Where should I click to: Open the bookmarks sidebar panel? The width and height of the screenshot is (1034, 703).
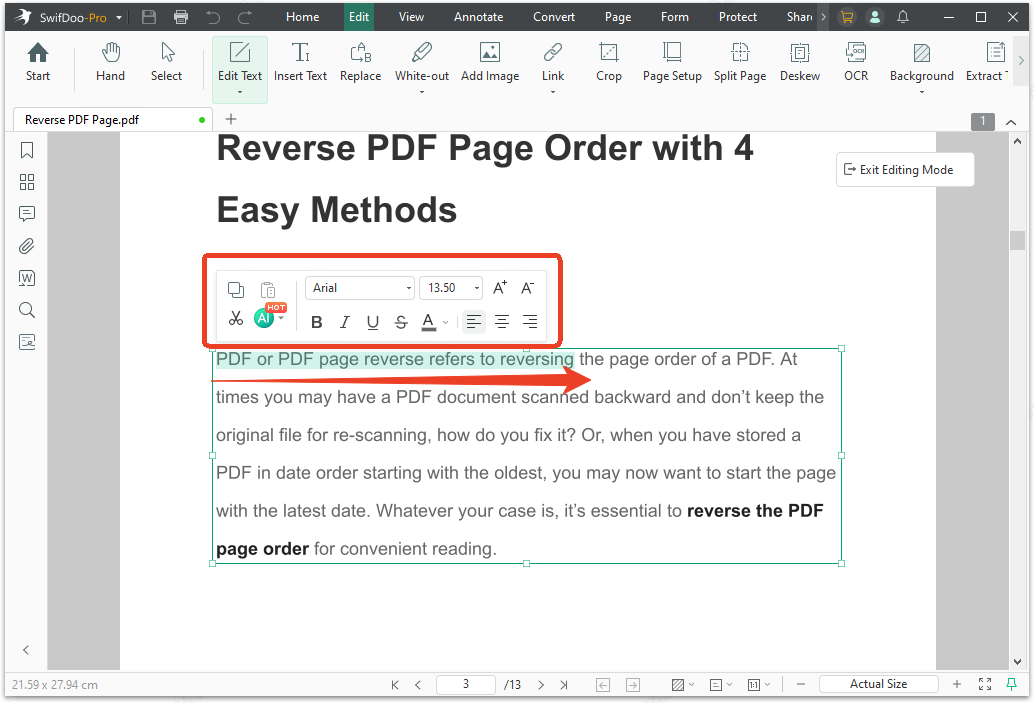tap(27, 150)
